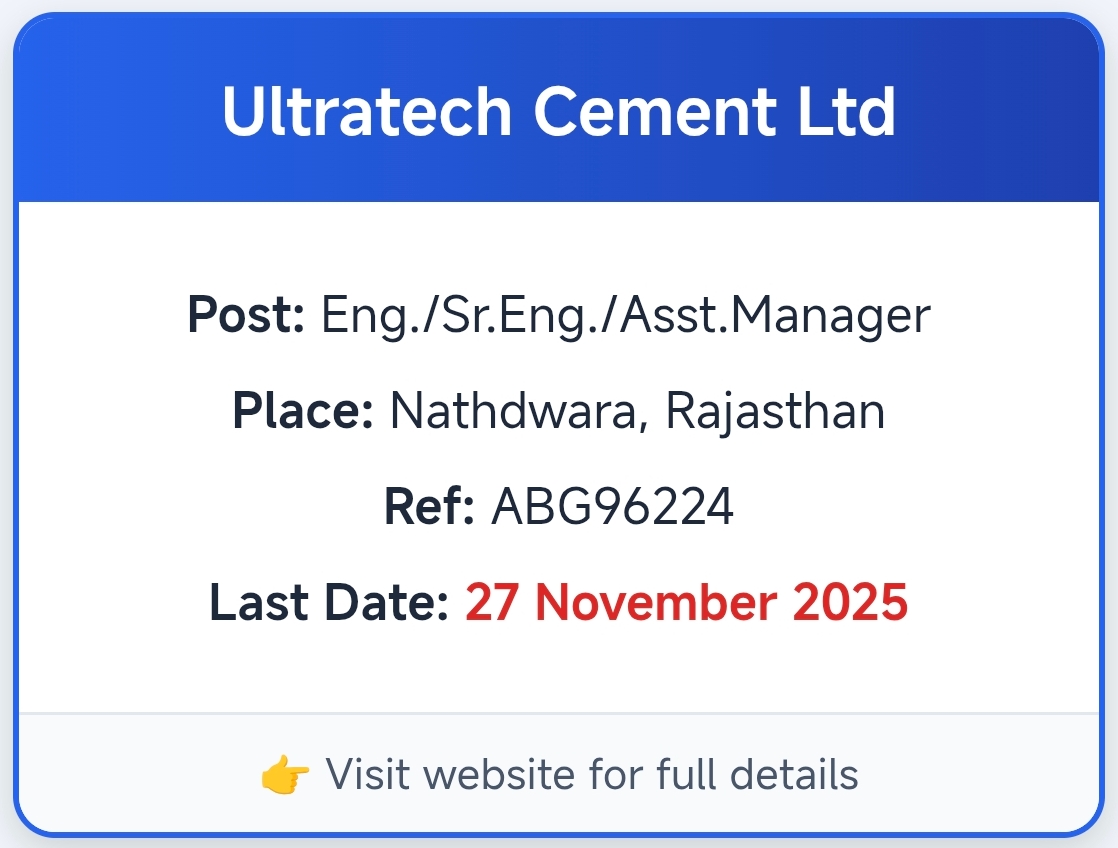
Task: Click the word Ultratech in the header
Action: pos(366,111)
